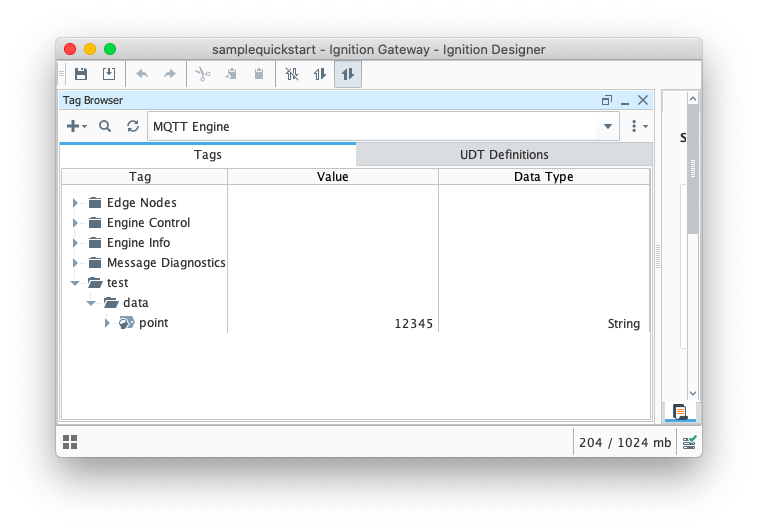
Task: Click the Cut scissors icon
Action: tap(203, 74)
